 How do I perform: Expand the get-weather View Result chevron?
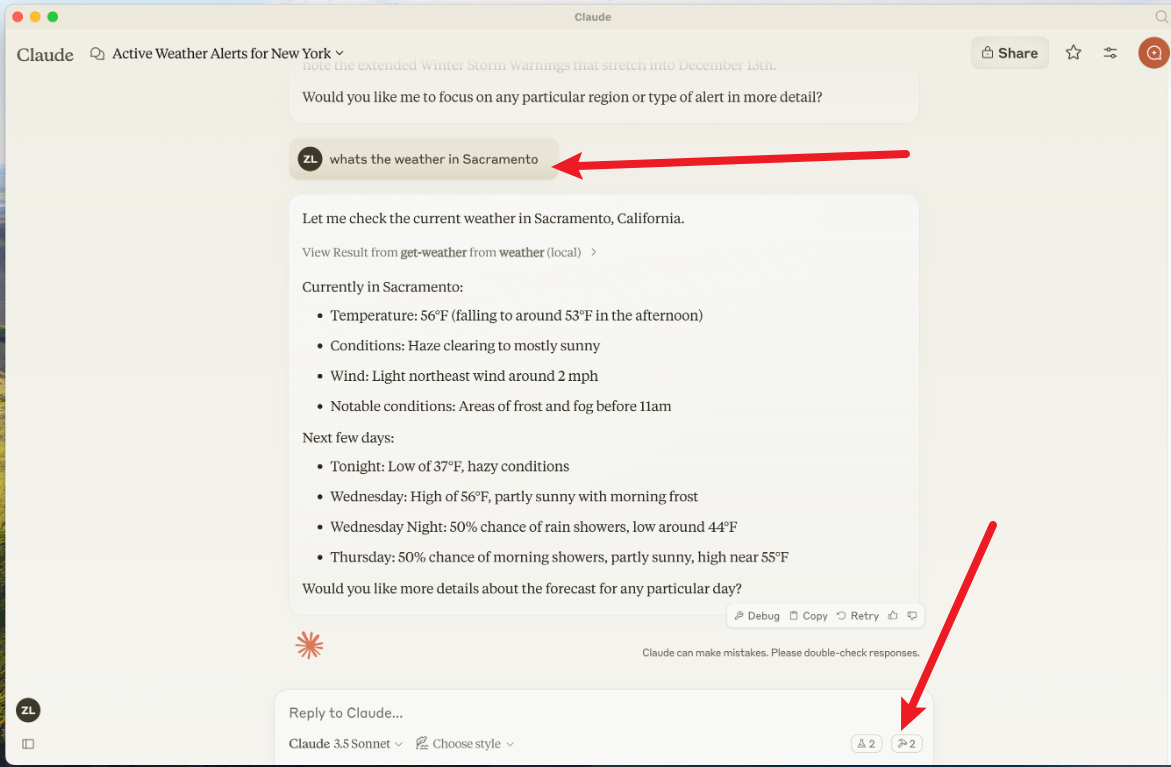pyautogui.click(x=594, y=252)
